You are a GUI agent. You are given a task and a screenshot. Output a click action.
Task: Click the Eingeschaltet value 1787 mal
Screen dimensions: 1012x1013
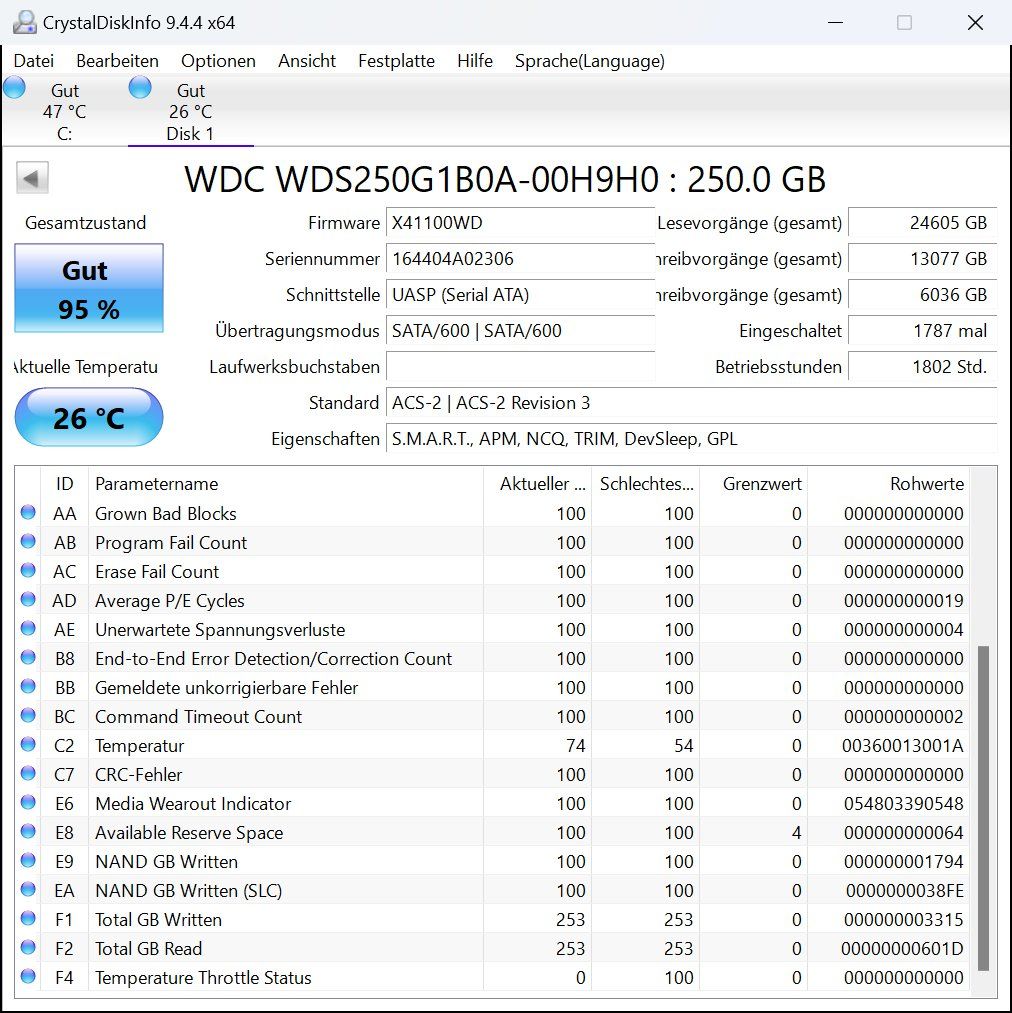point(922,331)
